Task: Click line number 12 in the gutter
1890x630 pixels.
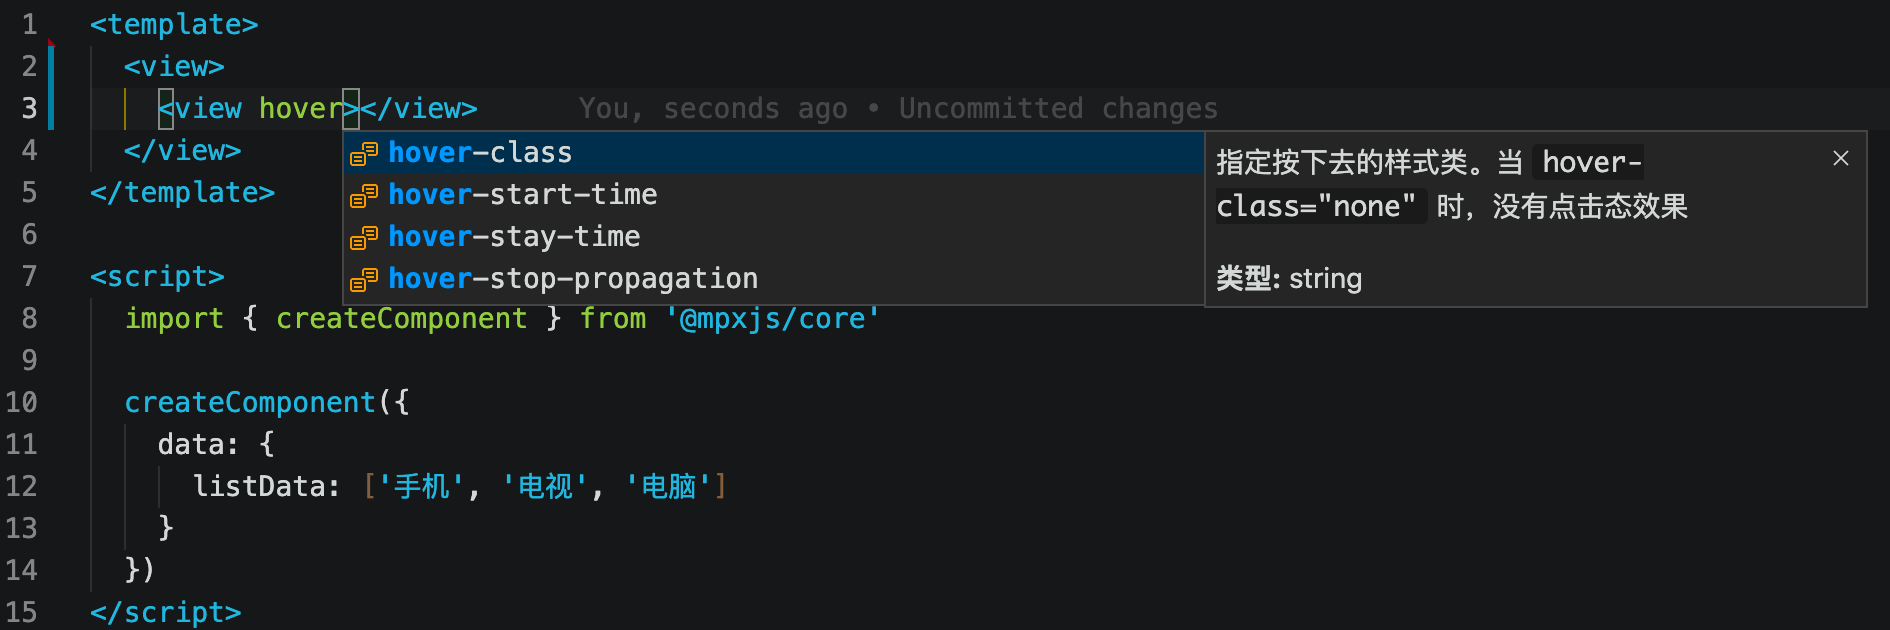Action: (x=21, y=486)
